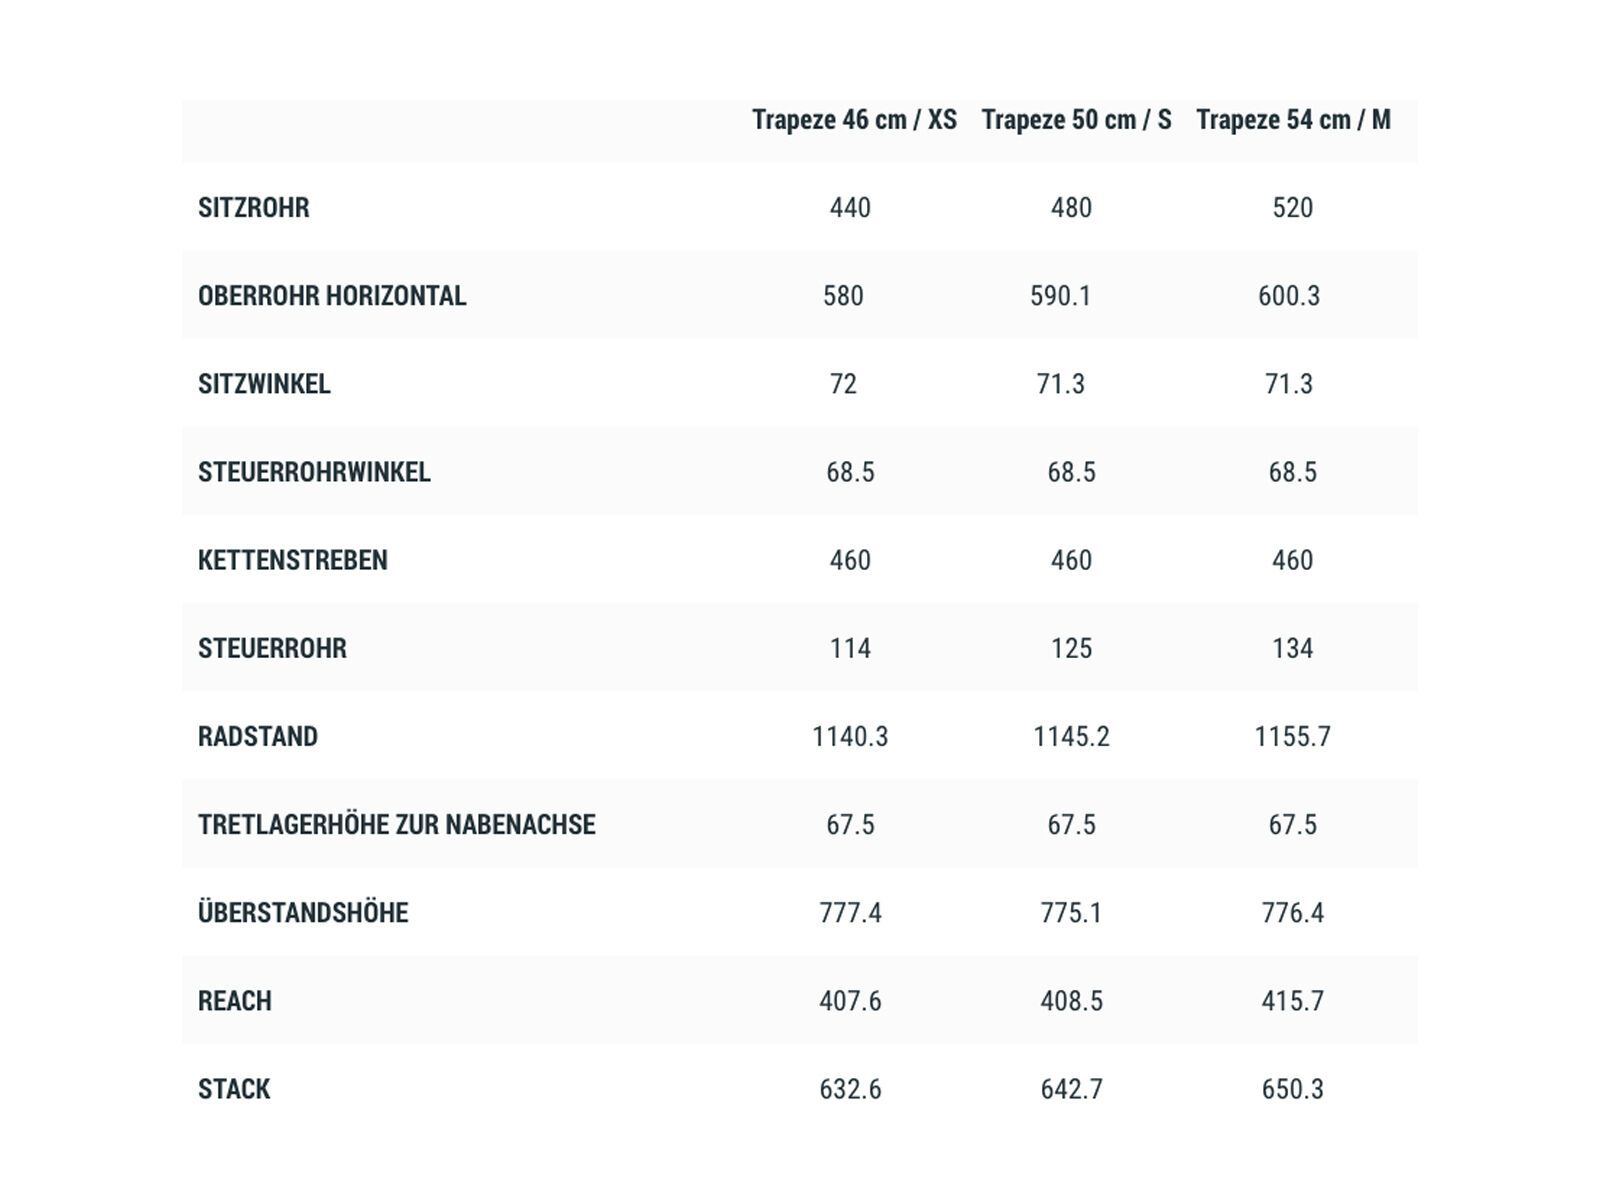This screenshot has height=1200, width=1600.
Task: Click the STEUERROHRWINKEL row label
Action: pyautogui.click(x=314, y=472)
